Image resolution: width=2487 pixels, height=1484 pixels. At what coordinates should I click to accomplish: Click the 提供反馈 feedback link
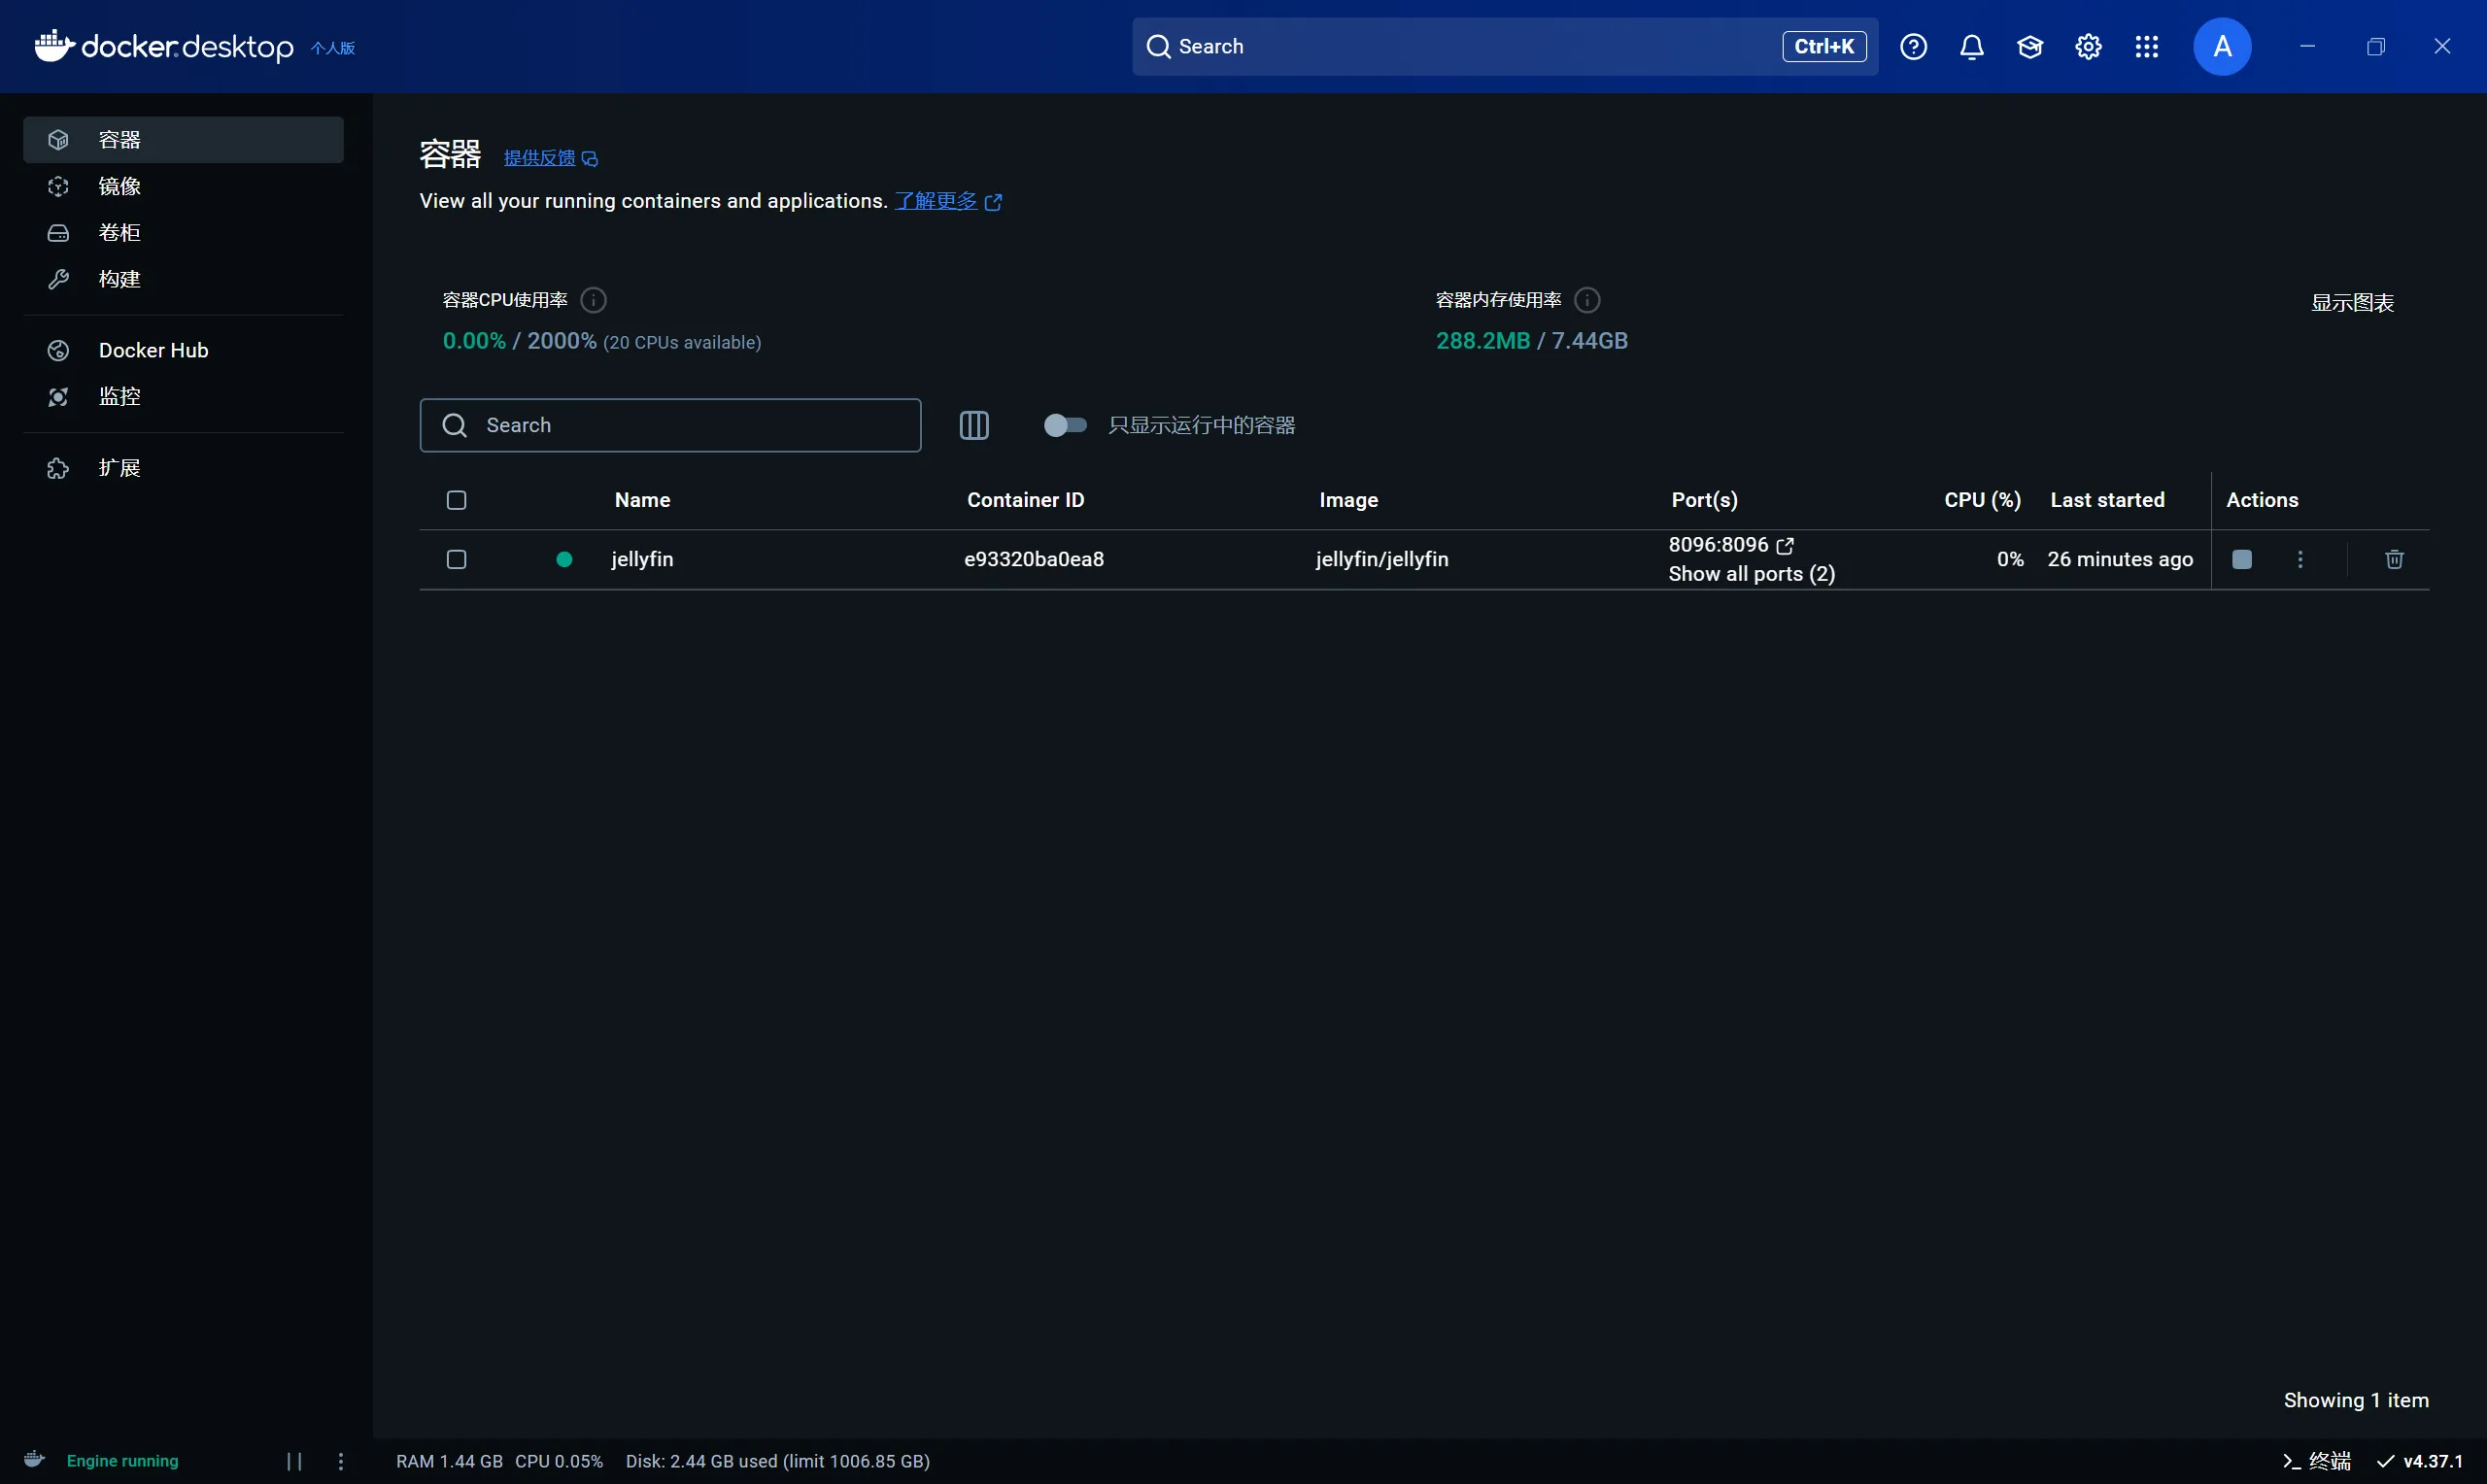coord(541,157)
